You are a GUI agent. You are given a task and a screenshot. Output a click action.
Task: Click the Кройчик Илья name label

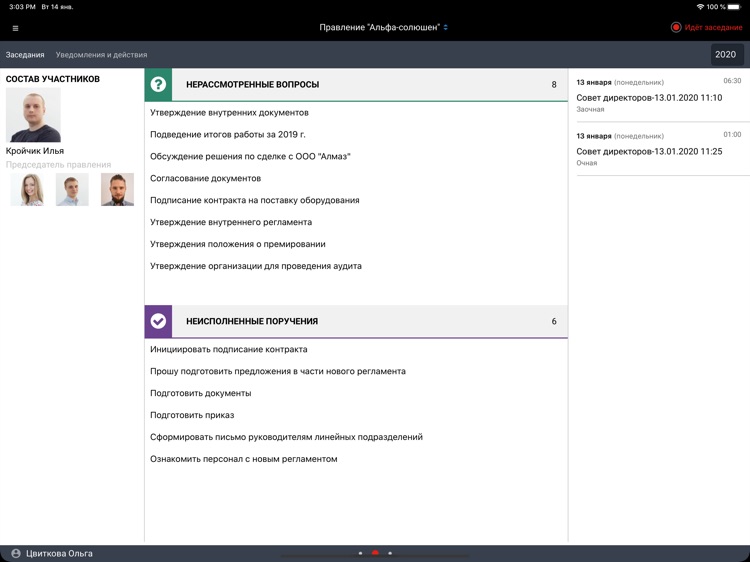coord(35,151)
